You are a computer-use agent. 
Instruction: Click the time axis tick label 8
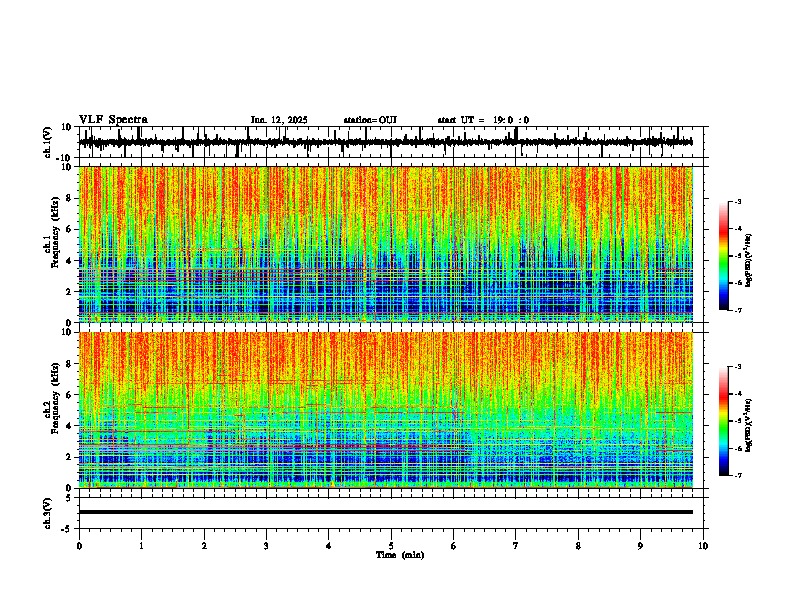[x=578, y=546]
